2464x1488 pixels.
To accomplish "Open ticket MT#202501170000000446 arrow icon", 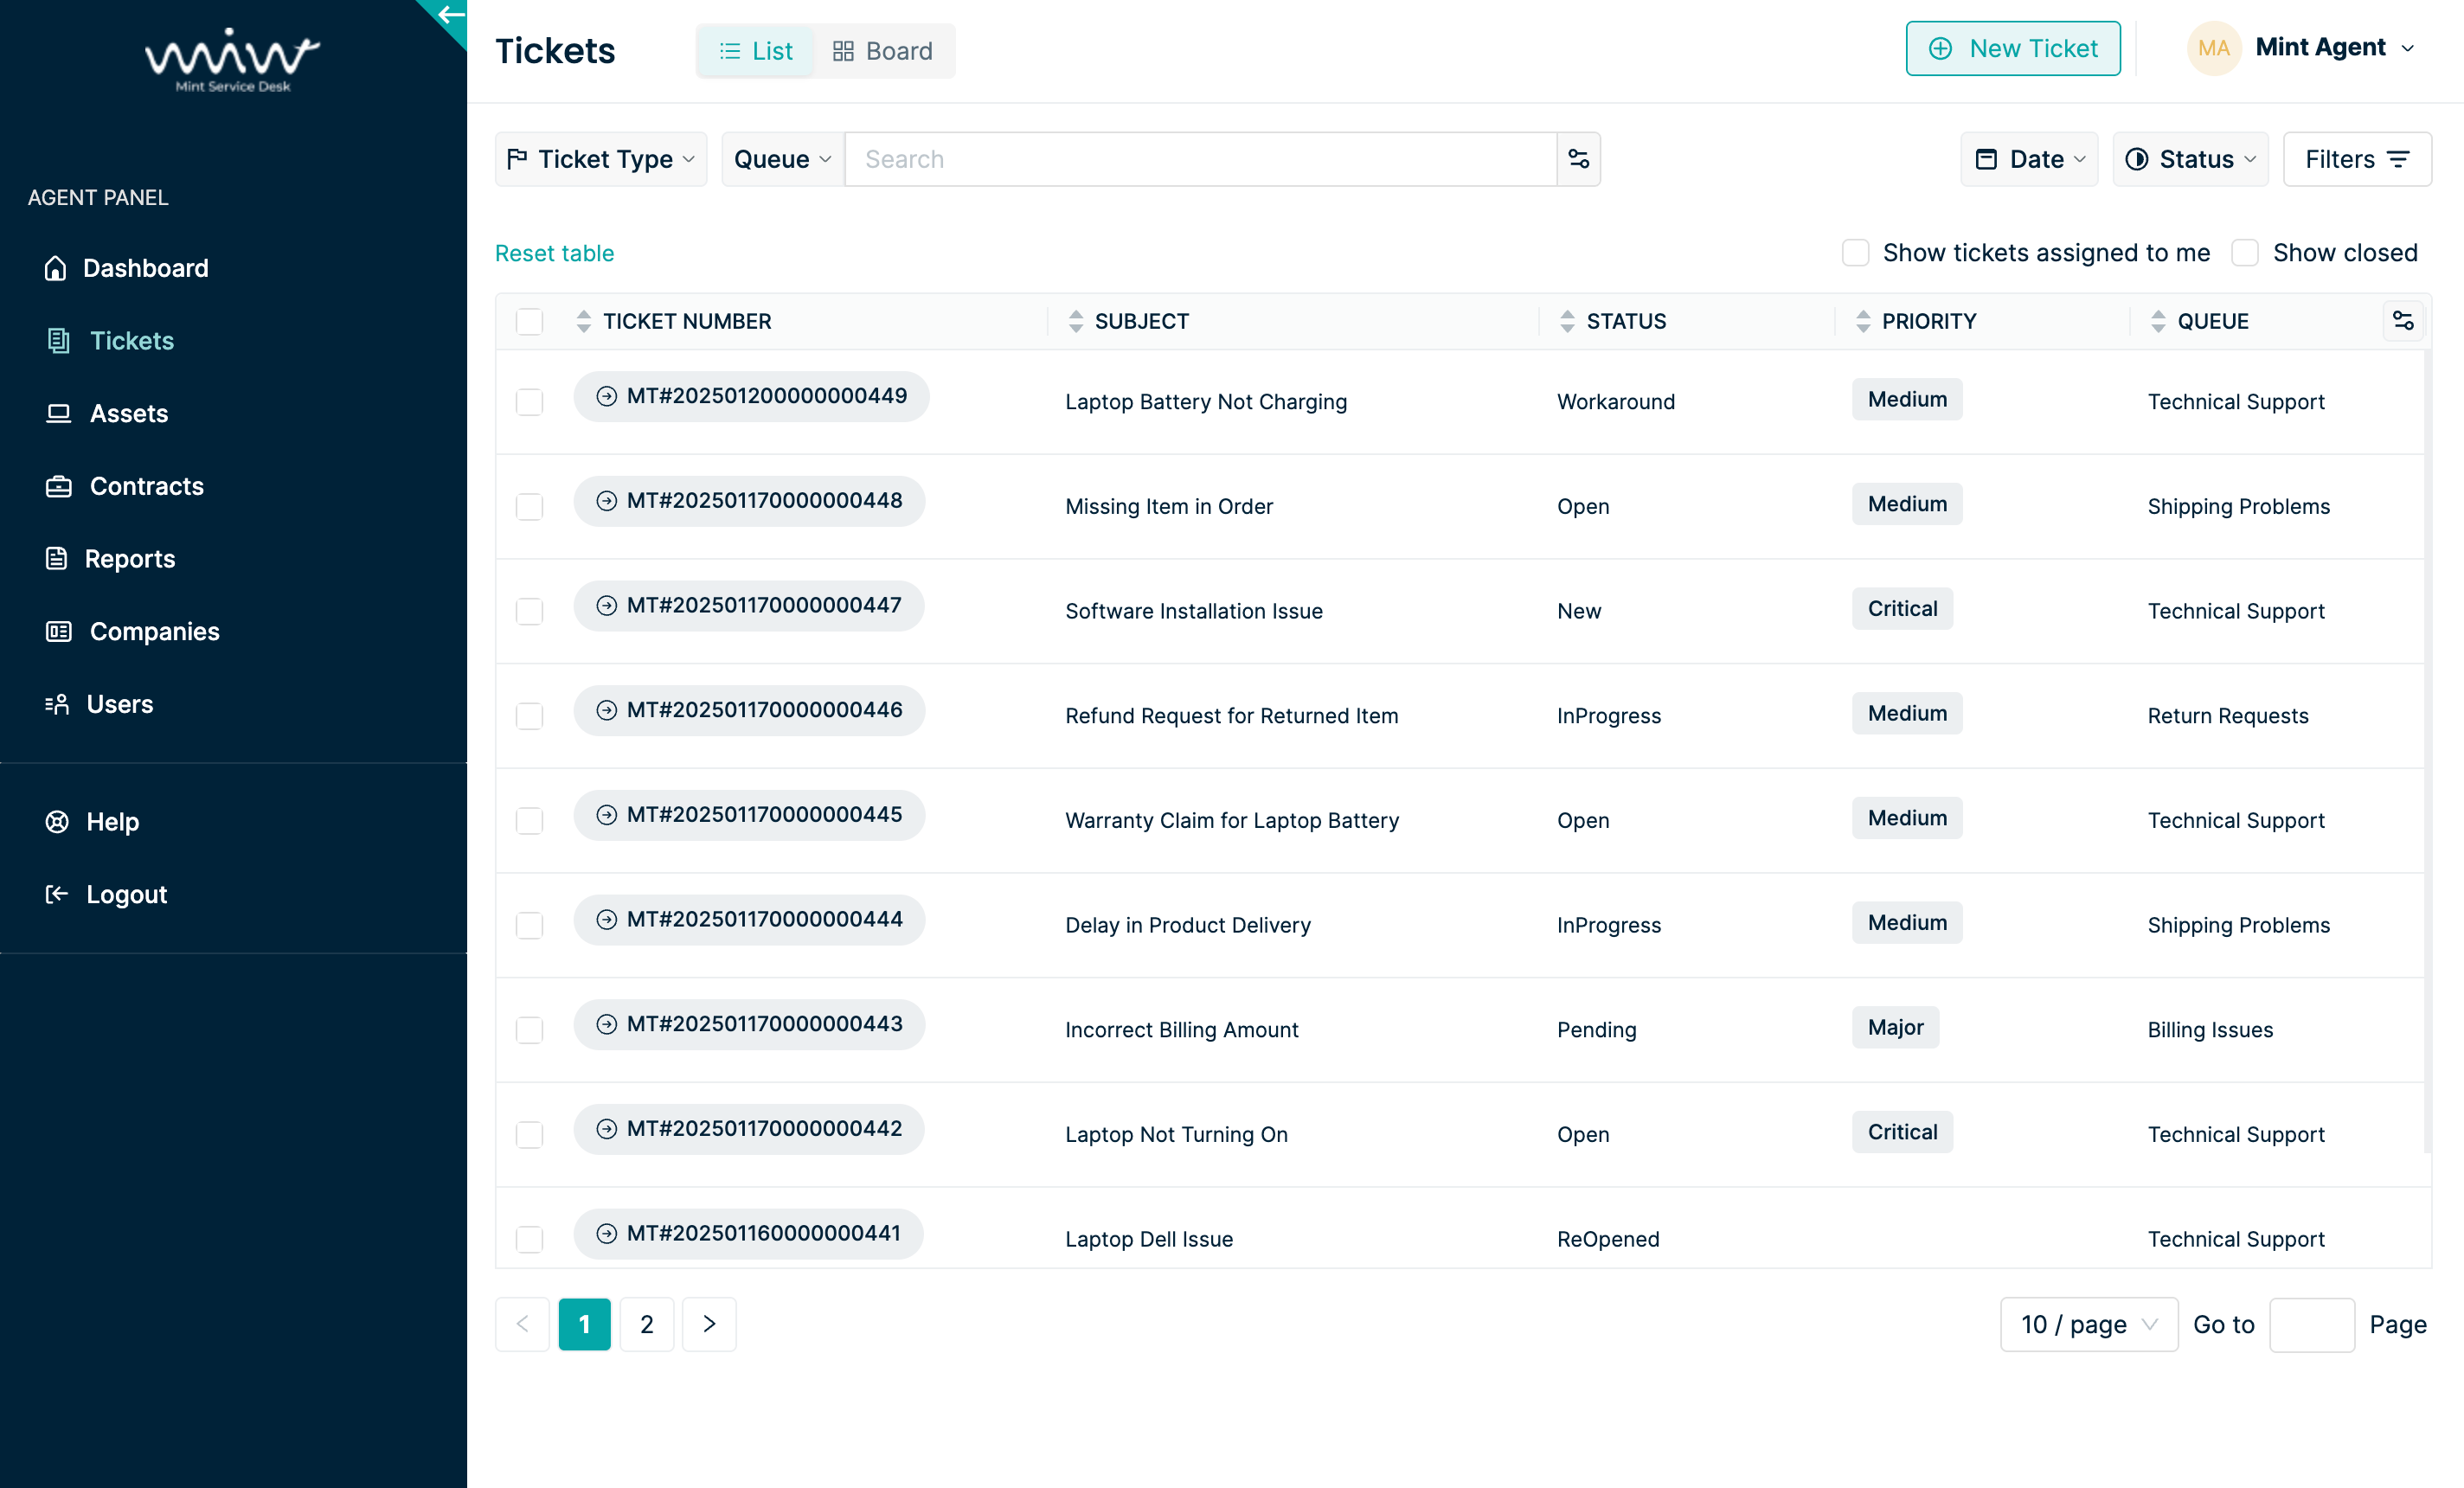I will coord(607,710).
